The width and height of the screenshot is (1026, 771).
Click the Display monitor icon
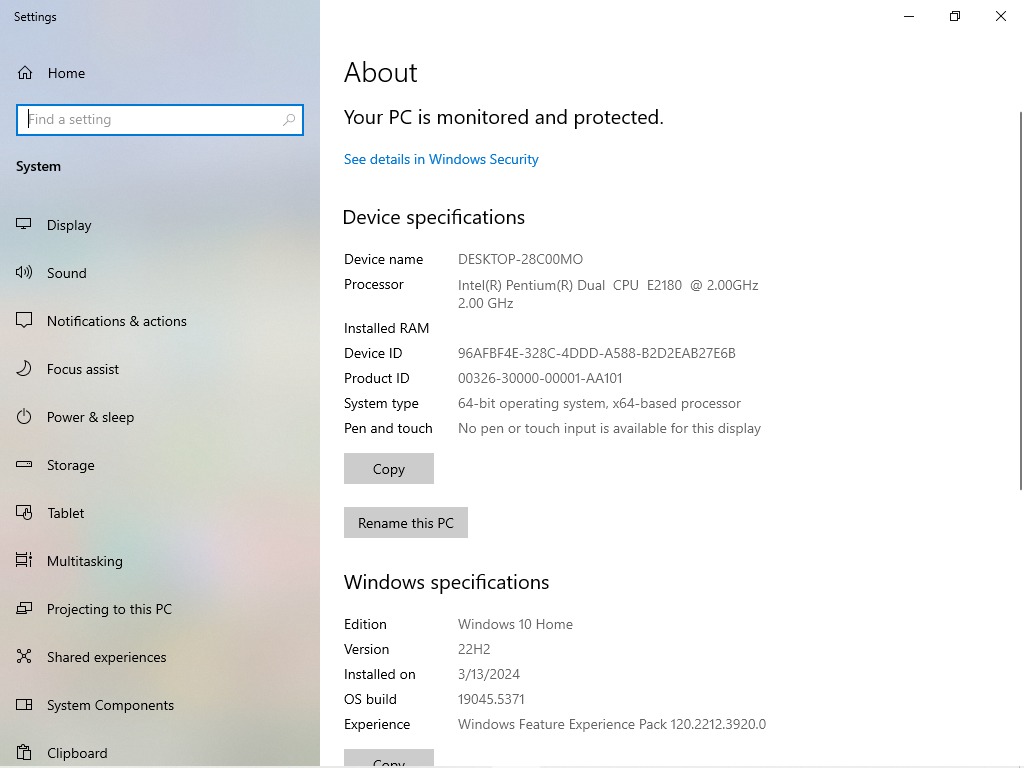pyautogui.click(x=25, y=225)
